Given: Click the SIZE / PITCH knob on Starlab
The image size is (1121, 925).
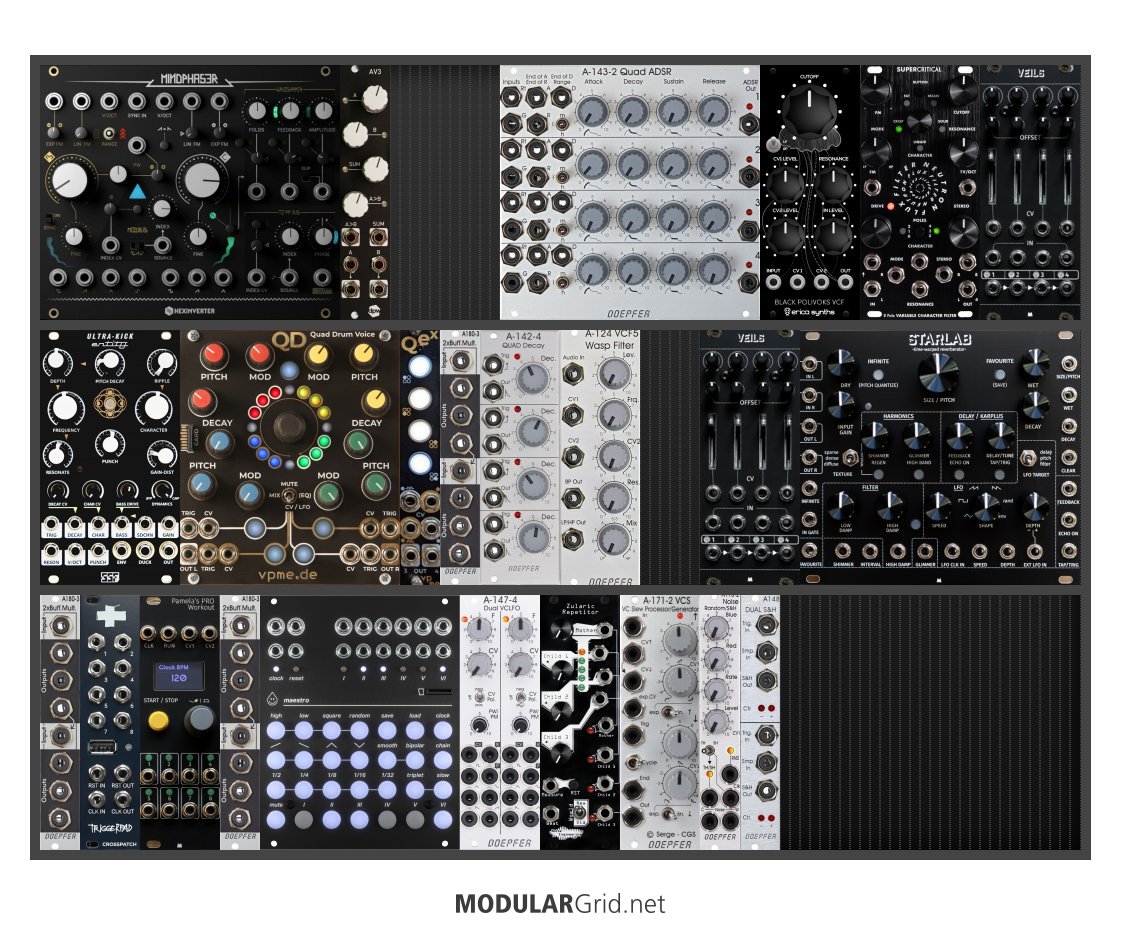Looking at the screenshot, I should 938,372.
